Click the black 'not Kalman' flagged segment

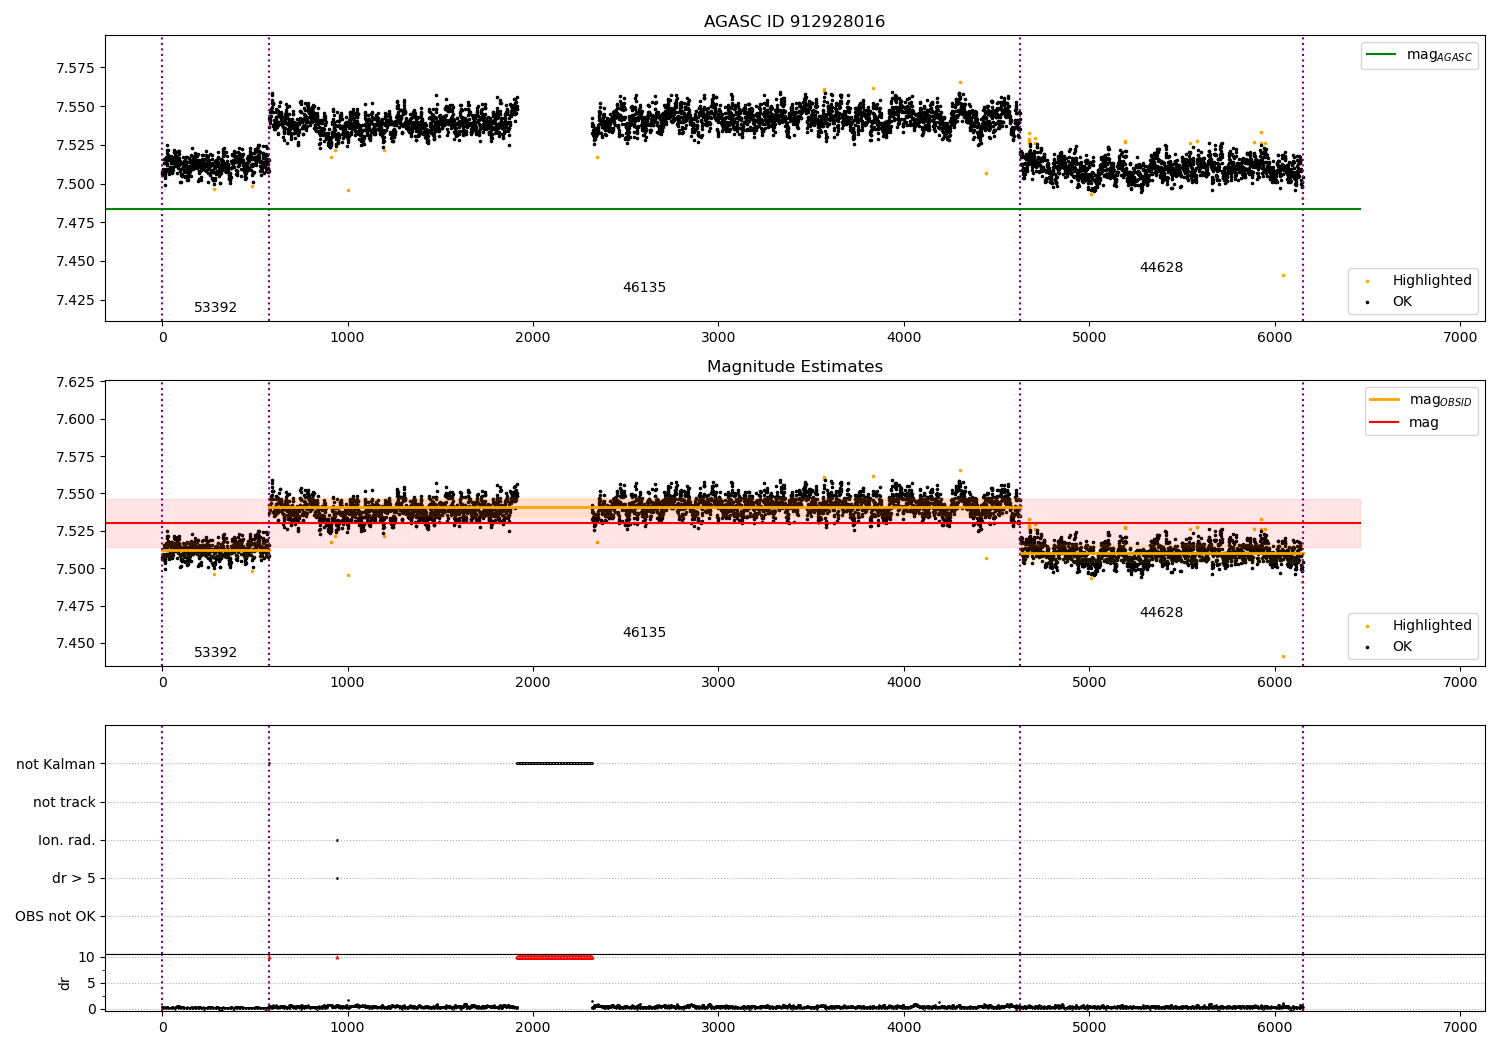click(554, 763)
